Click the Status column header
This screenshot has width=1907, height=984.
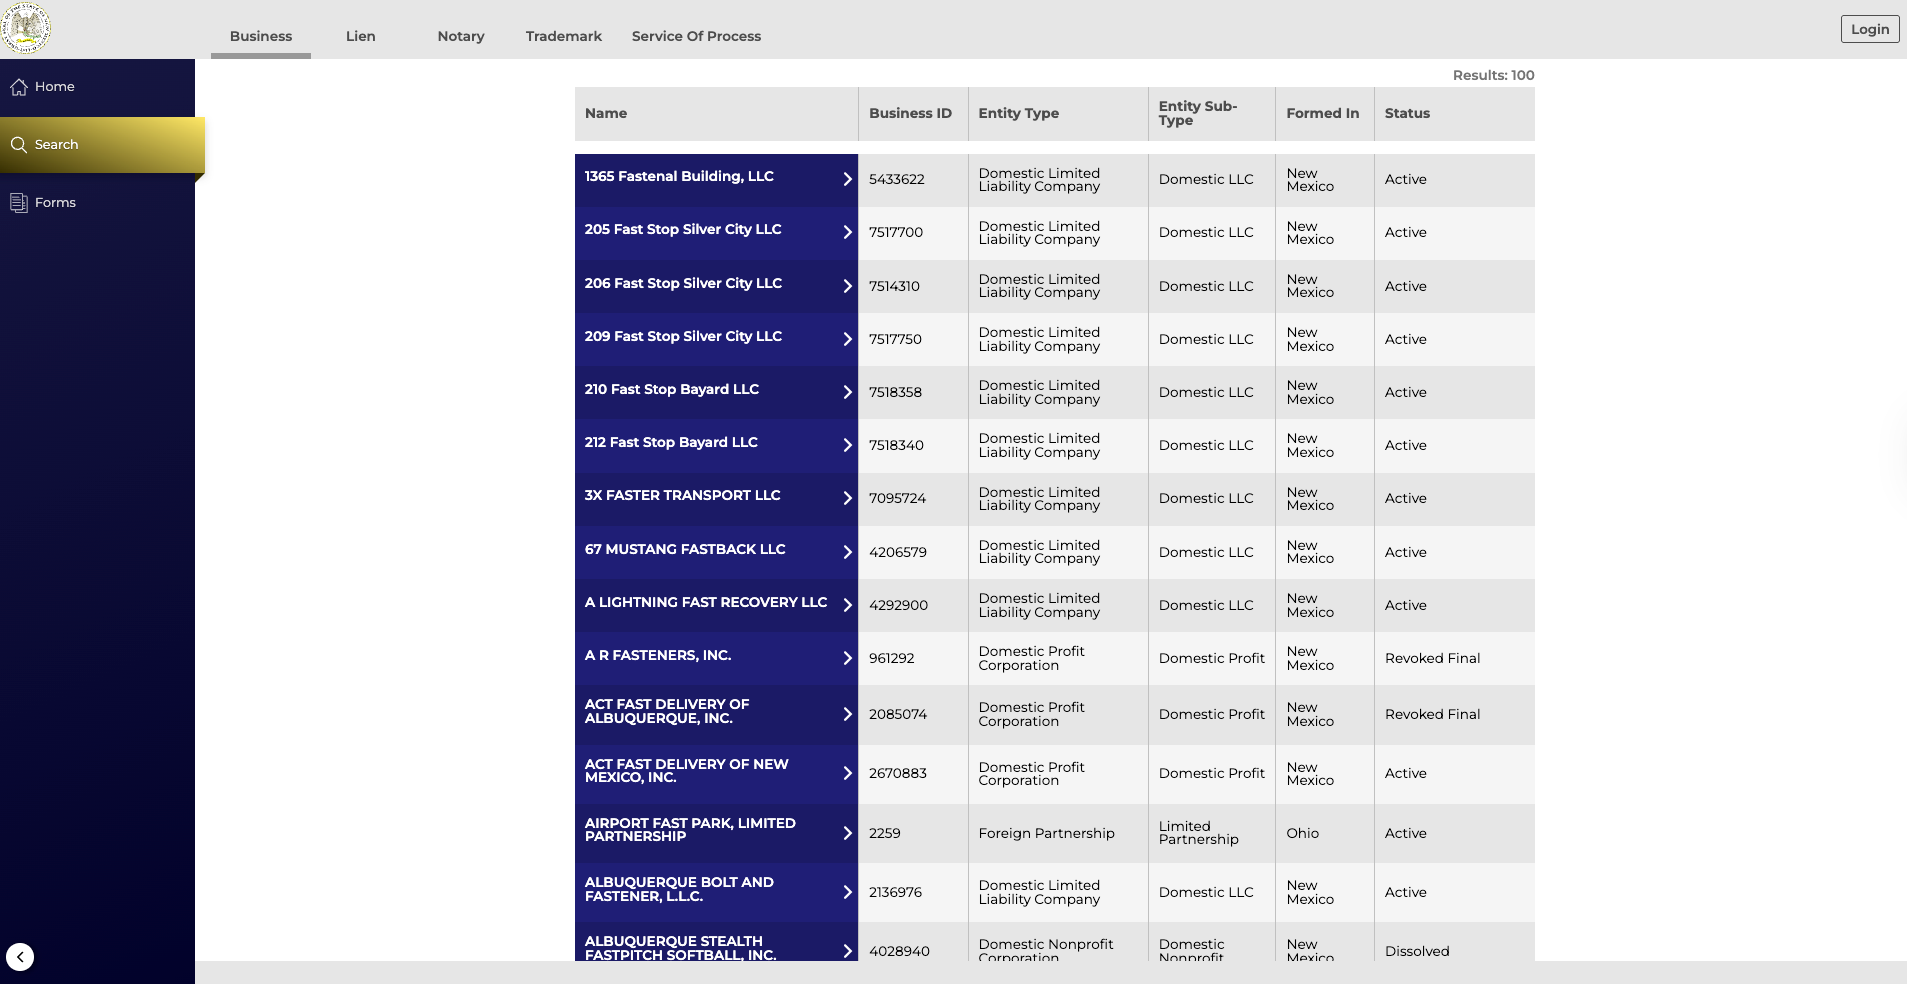(x=1407, y=114)
